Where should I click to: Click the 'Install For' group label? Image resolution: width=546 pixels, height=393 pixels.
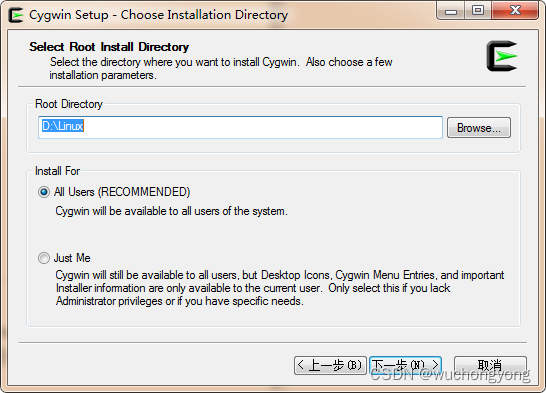point(57,171)
